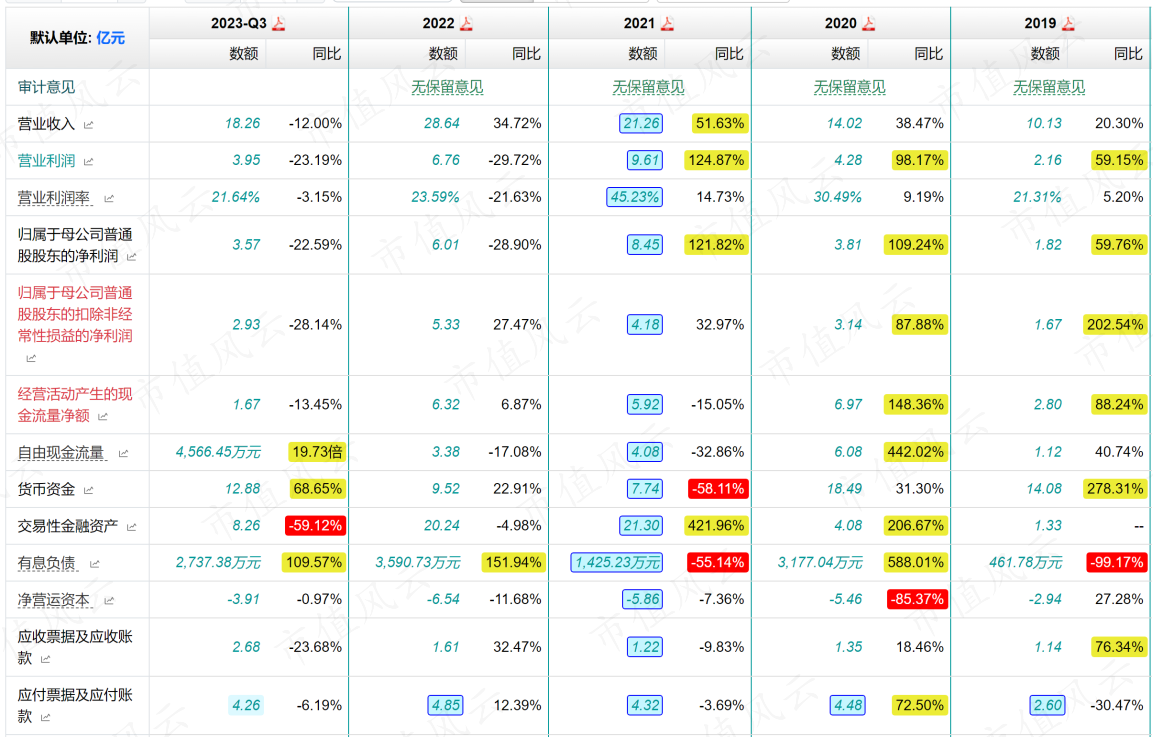Viewport: 1153px width, 737px height.
Task: Click 2019 货币资金 growth 278.31%
Action: 1115,488
